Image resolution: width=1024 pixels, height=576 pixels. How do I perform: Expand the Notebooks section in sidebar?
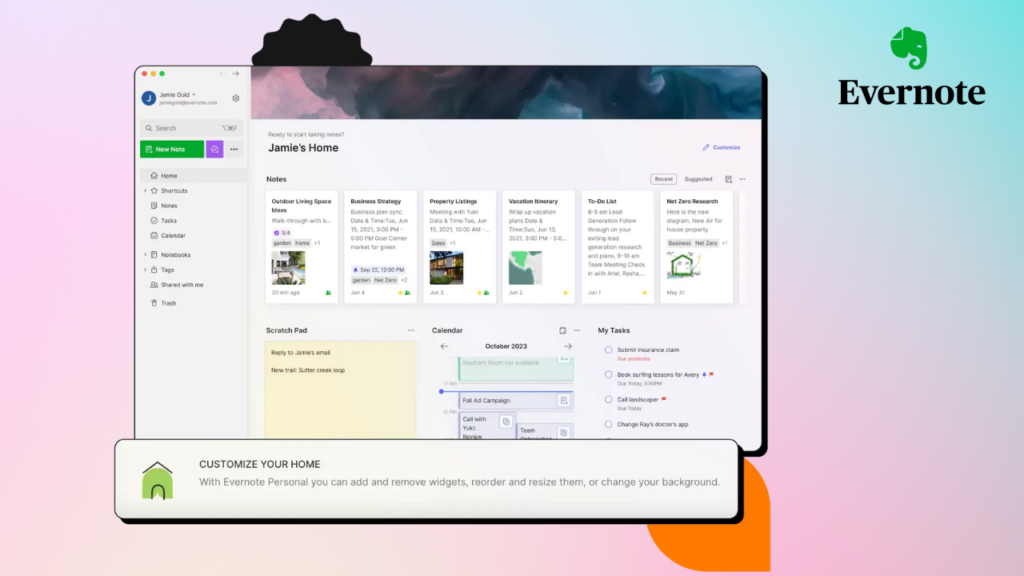tap(145, 255)
